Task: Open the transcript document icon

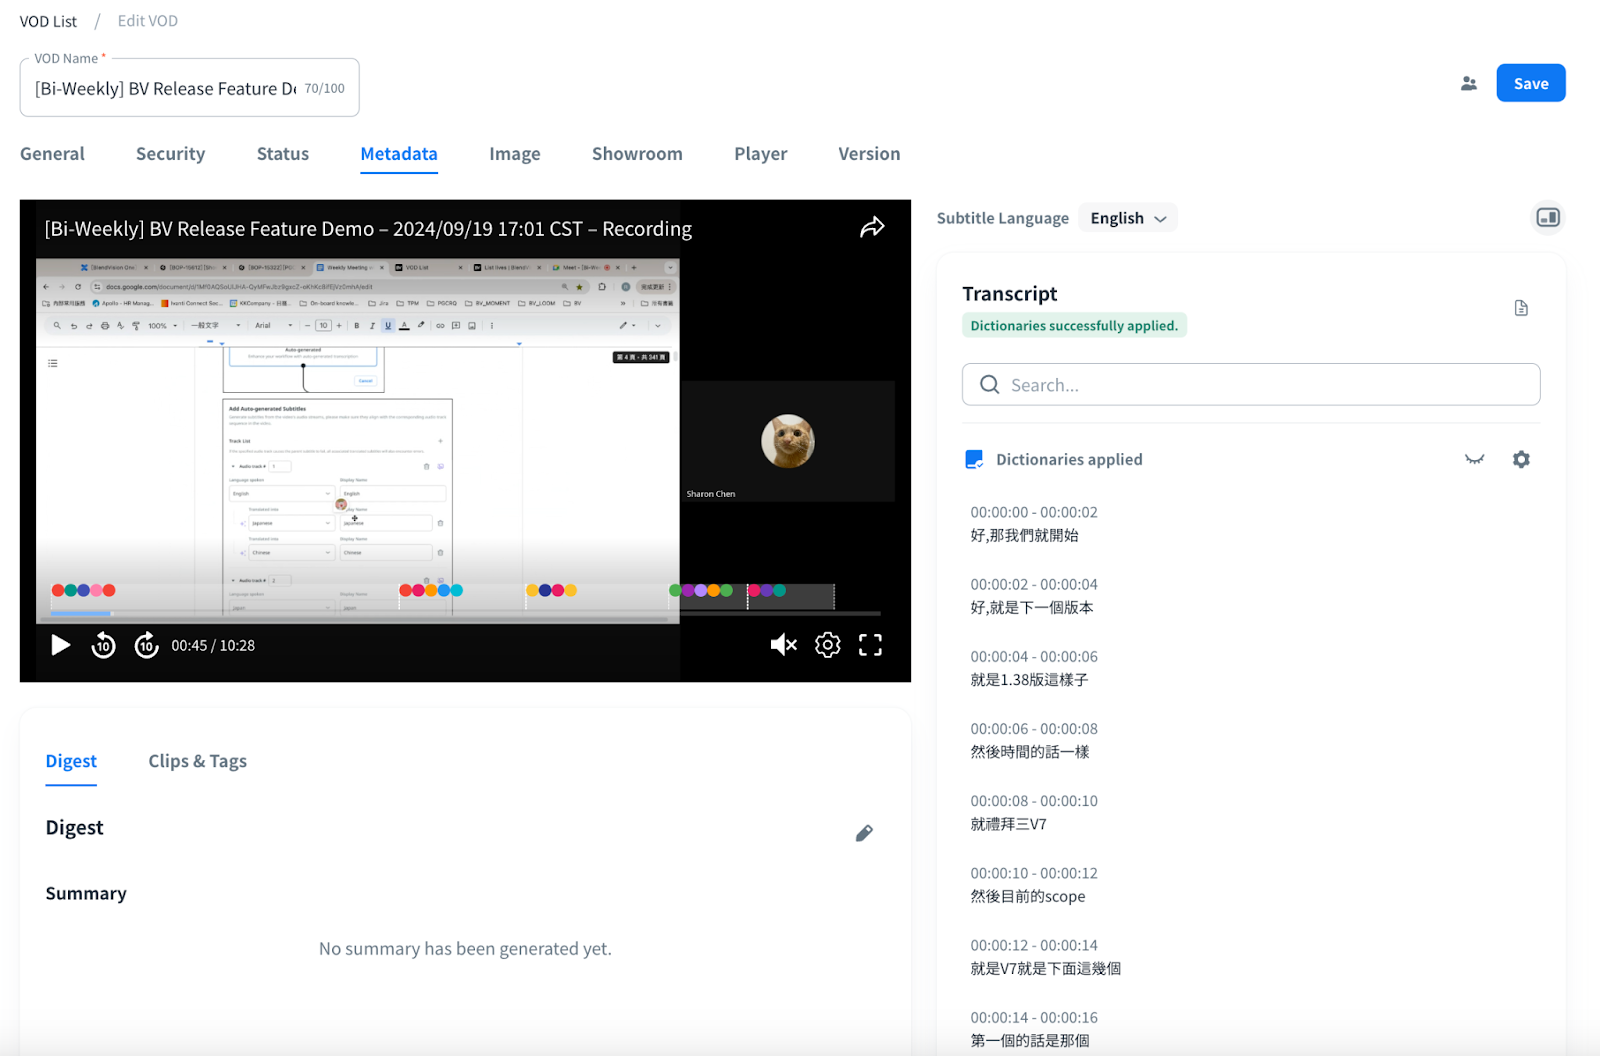Action: click(x=1520, y=308)
